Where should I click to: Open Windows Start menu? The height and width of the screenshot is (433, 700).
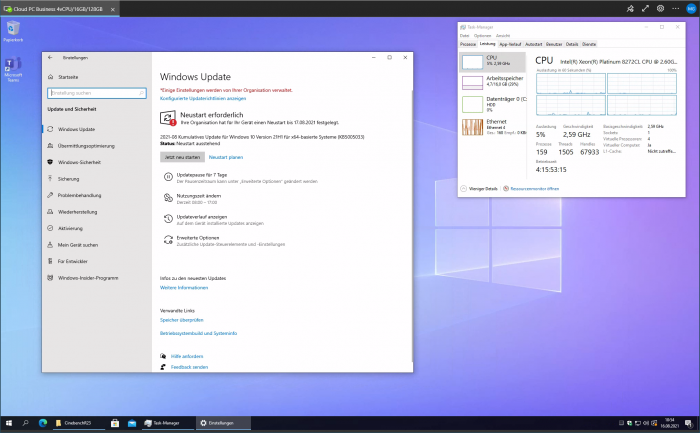pyautogui.click(x=8, y=423)
